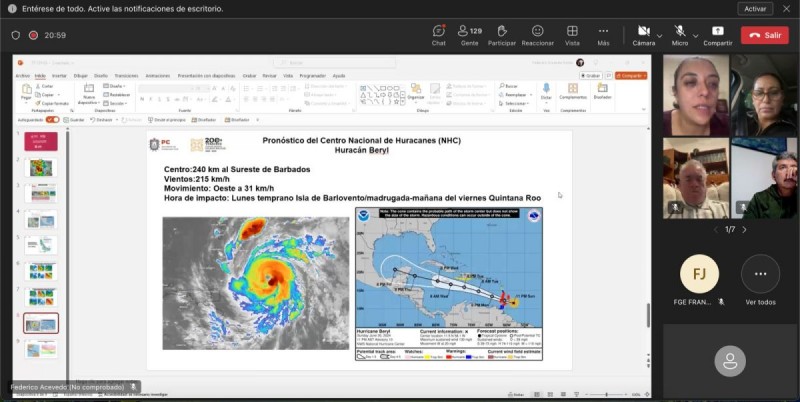Expand the Micro device options arrow
The height and width of the screenshot is (402, 800).
695,36
